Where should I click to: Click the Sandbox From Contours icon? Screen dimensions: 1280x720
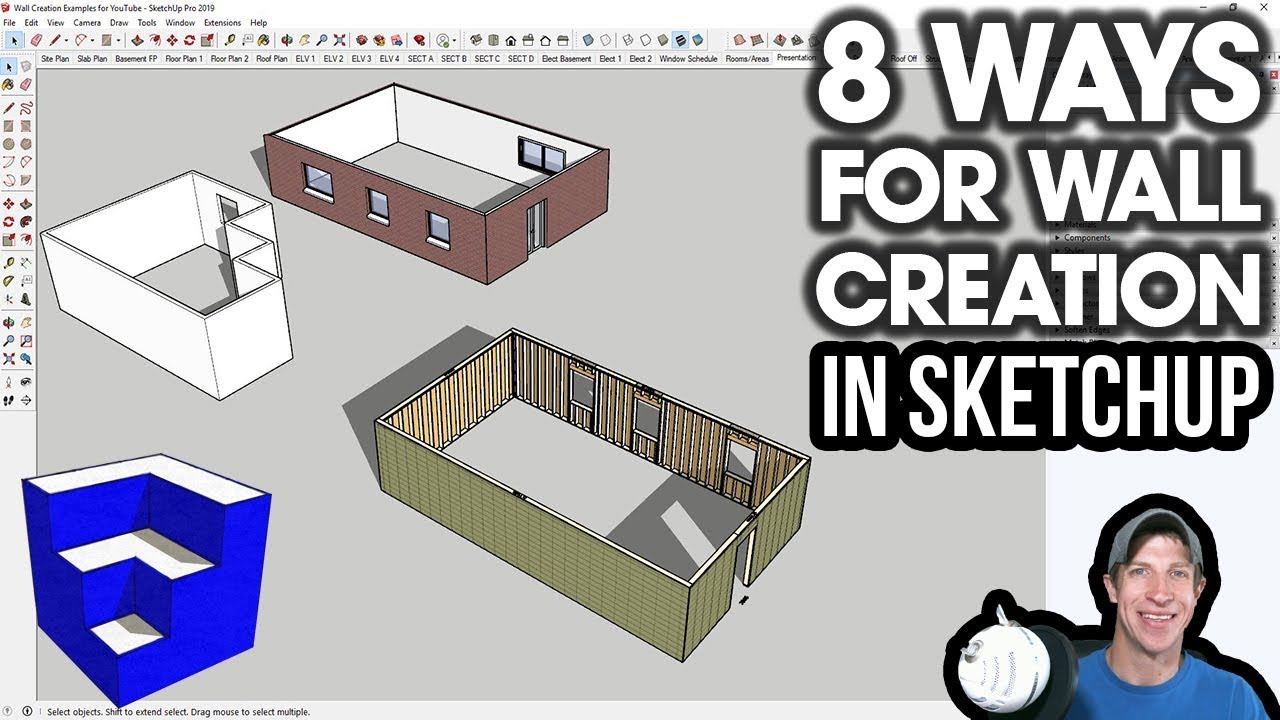[740, 40]
